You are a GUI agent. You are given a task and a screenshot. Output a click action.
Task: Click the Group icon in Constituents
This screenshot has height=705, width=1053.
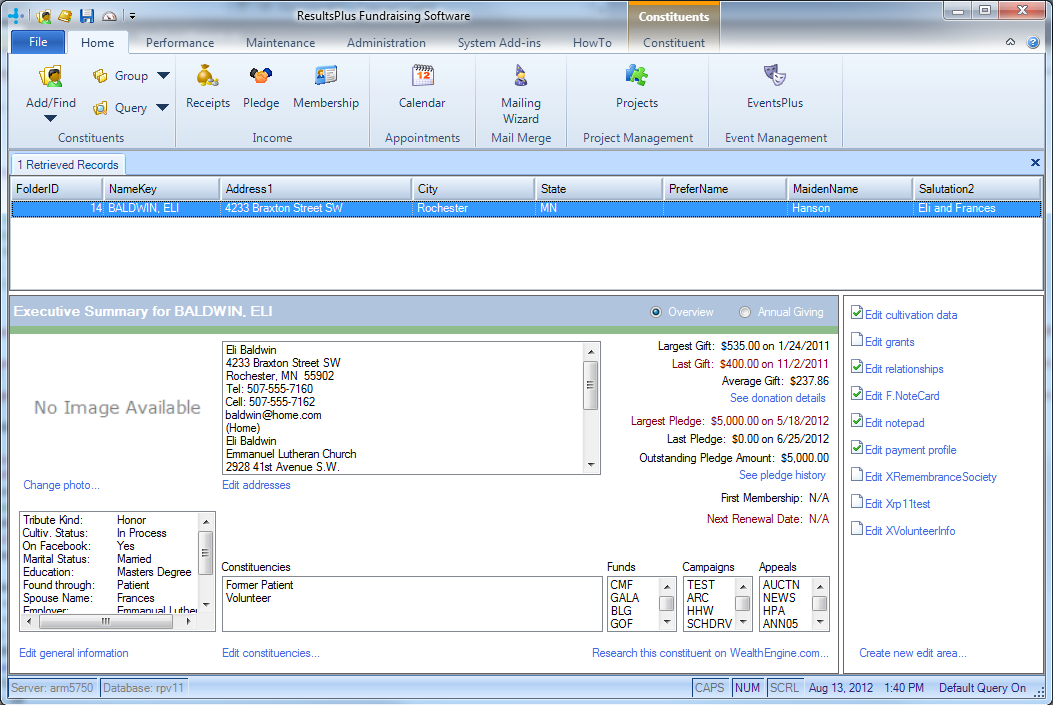click(x=100, y=76)
